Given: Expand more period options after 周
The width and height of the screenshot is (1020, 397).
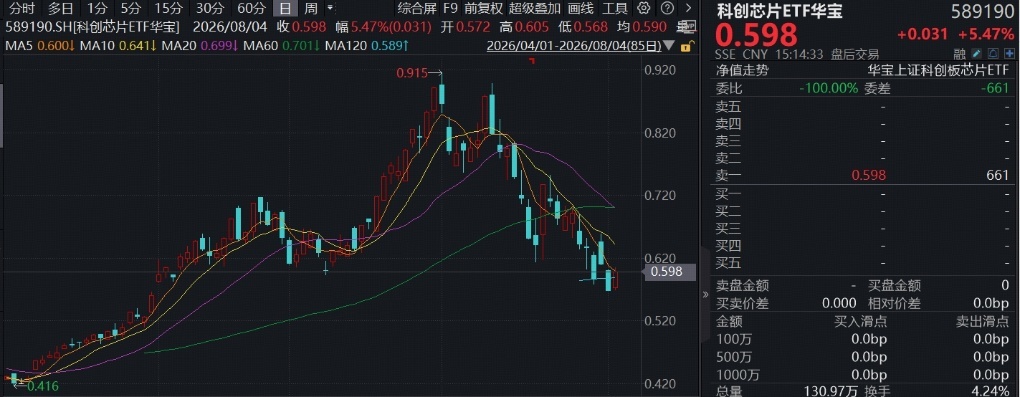Looking at the screenshot, I should (330, 8).
